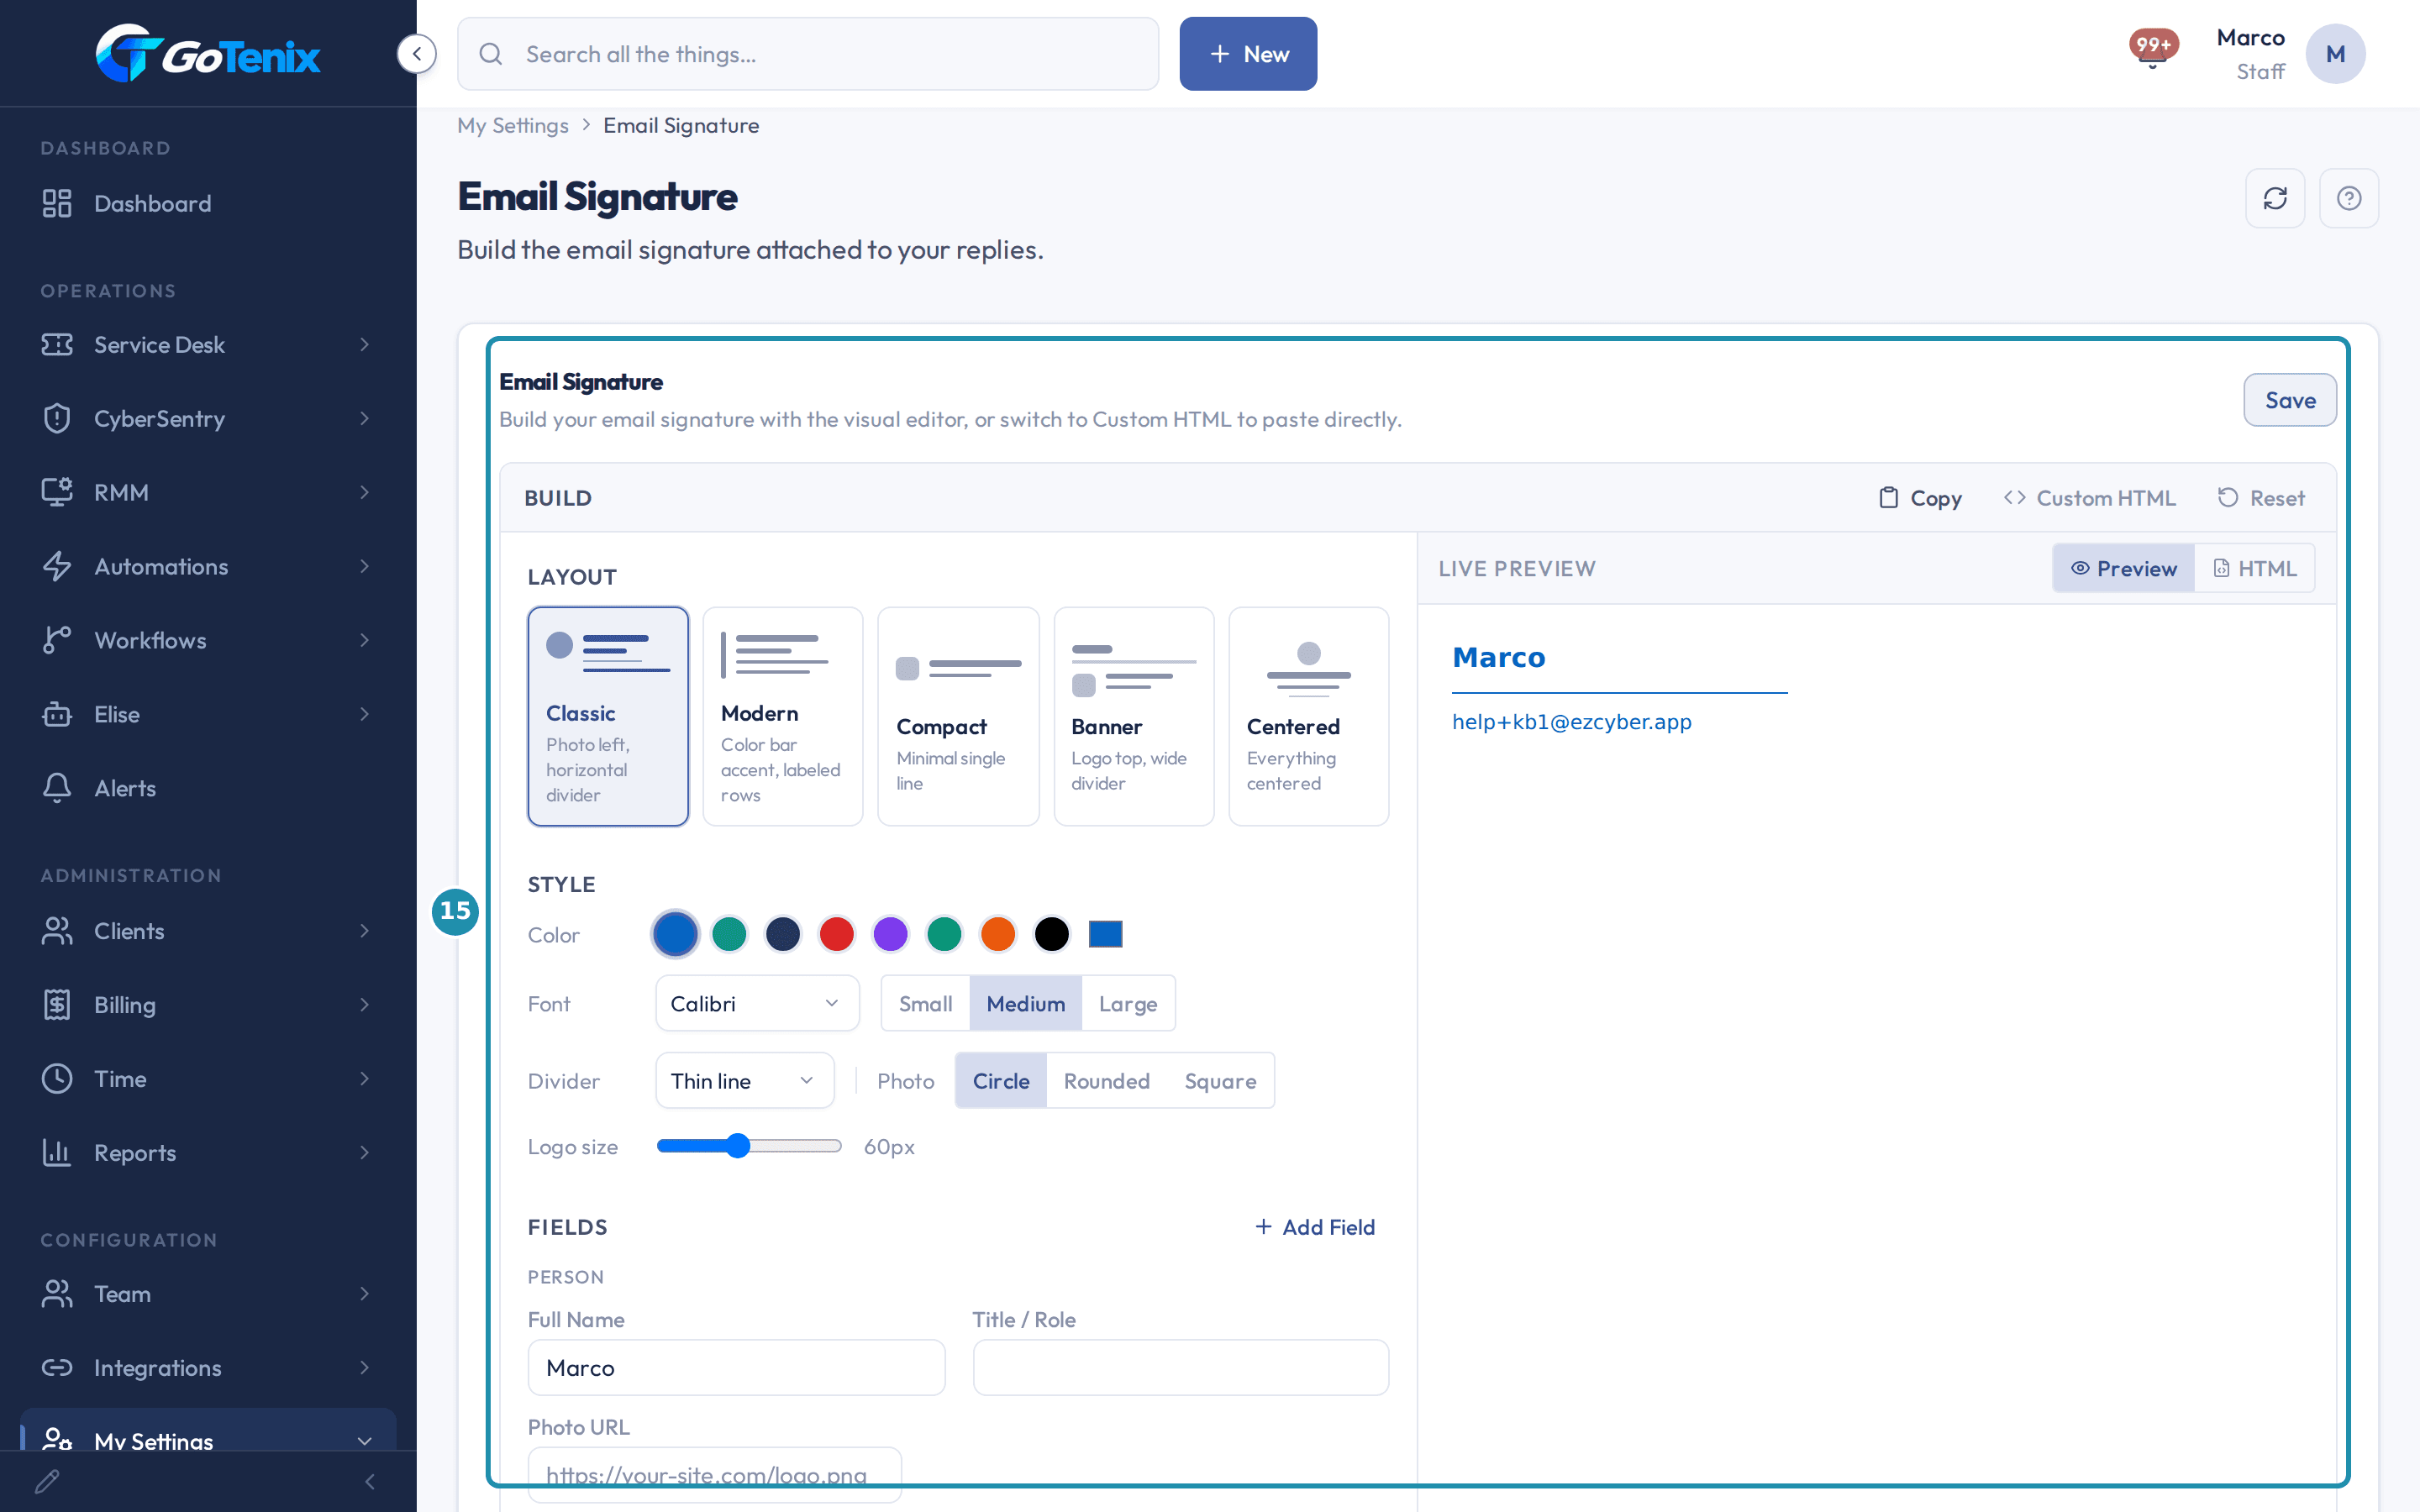The height and width of the screenshot is (1512, 2420).
Task: Pick the Centered layout card
Action: coord(1308,716)
